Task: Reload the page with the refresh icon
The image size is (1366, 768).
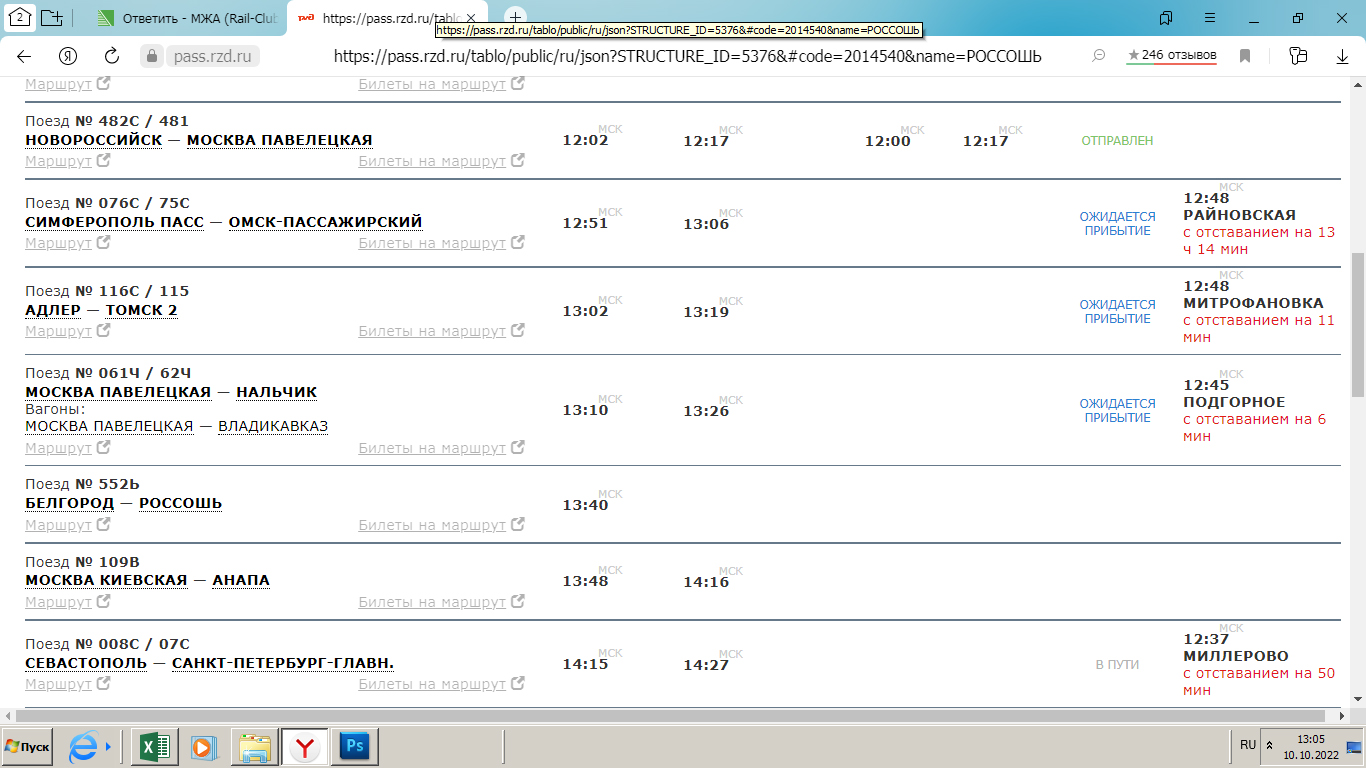Action: (112, 57)
